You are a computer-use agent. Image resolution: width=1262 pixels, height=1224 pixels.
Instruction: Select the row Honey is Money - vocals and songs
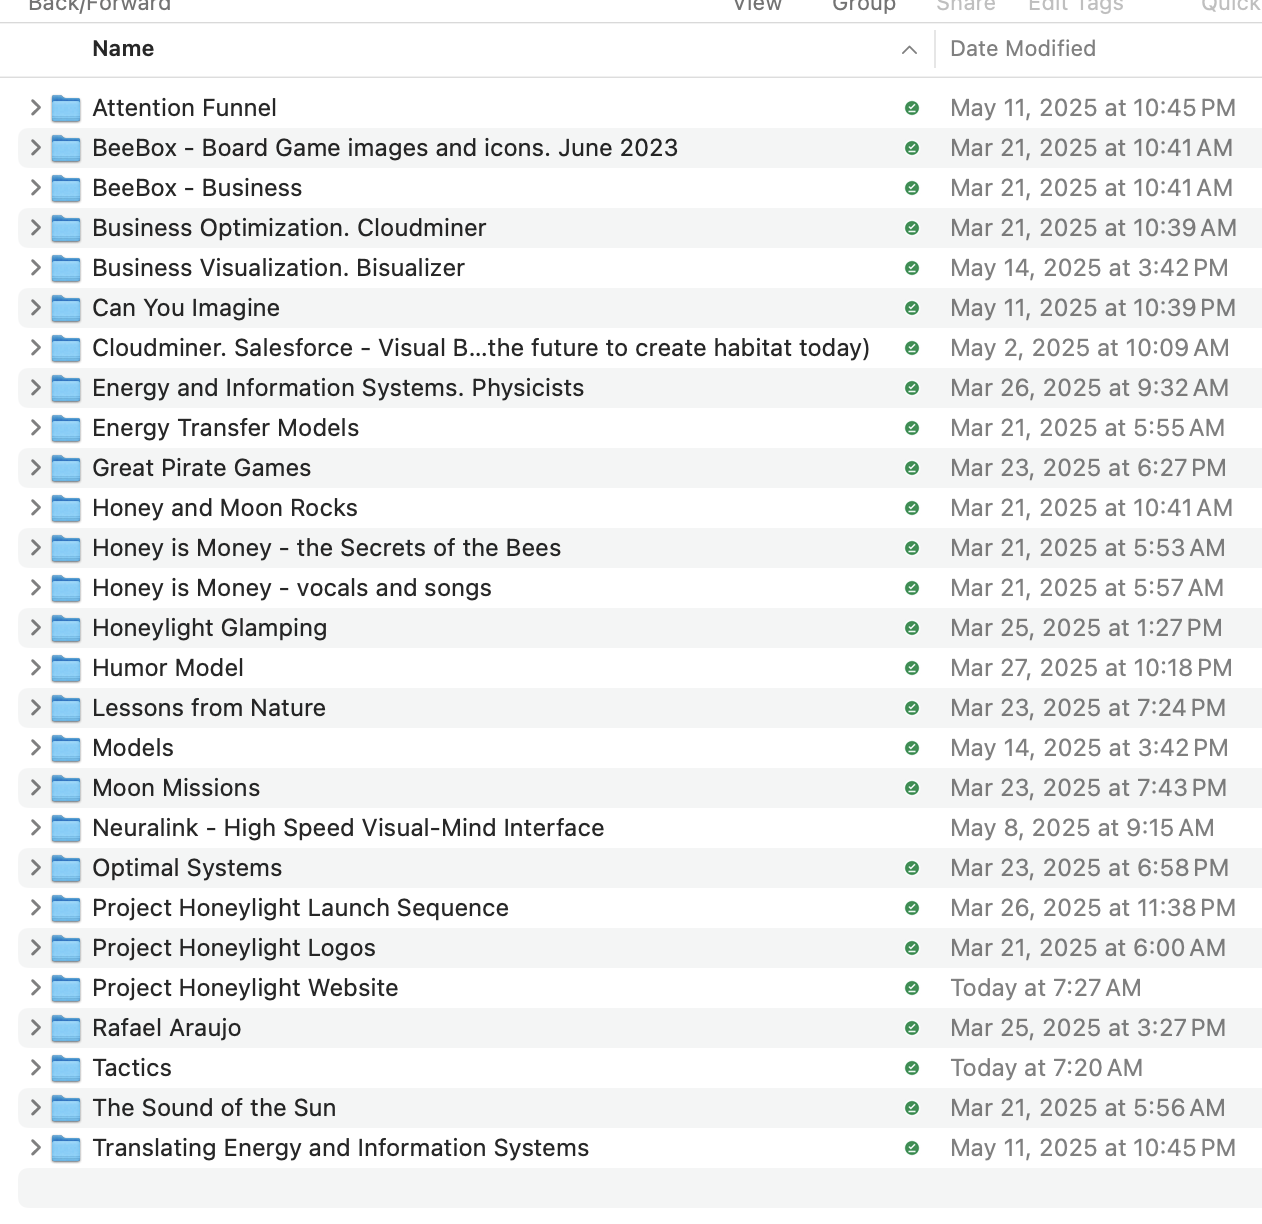click(x=640, y=588)
